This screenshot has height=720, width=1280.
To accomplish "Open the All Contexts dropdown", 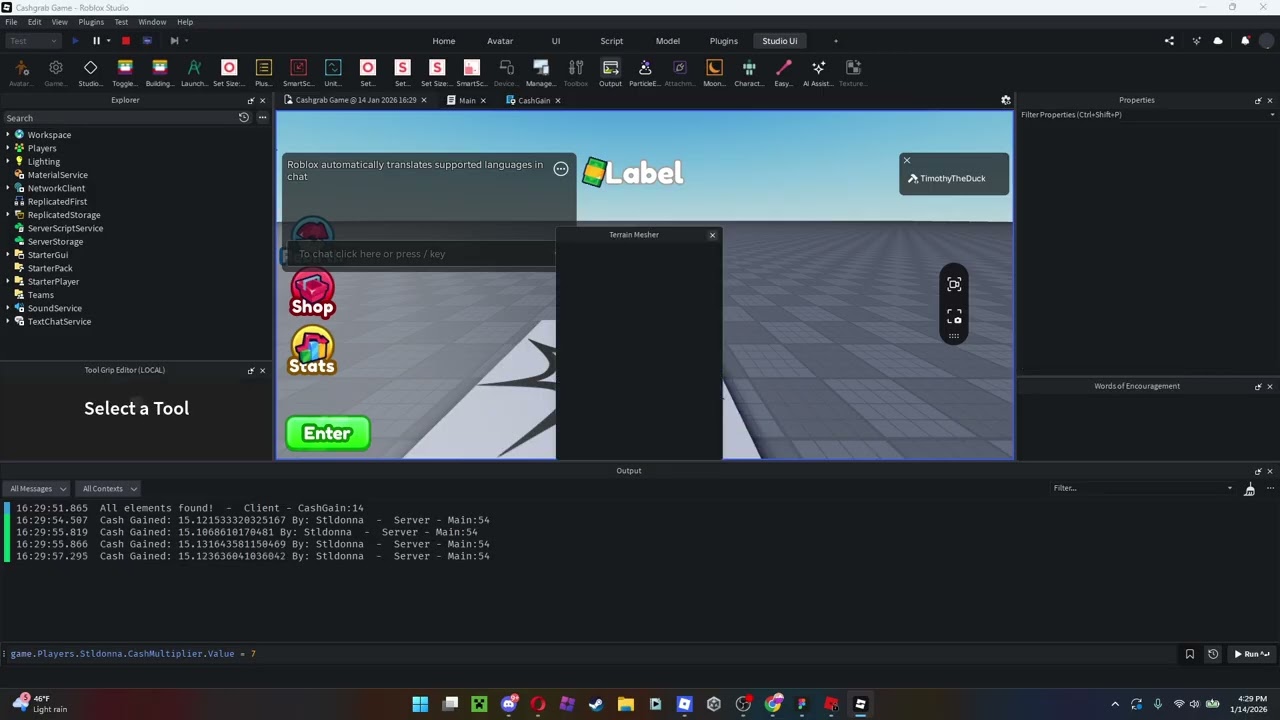I will (x=108, y=489).
